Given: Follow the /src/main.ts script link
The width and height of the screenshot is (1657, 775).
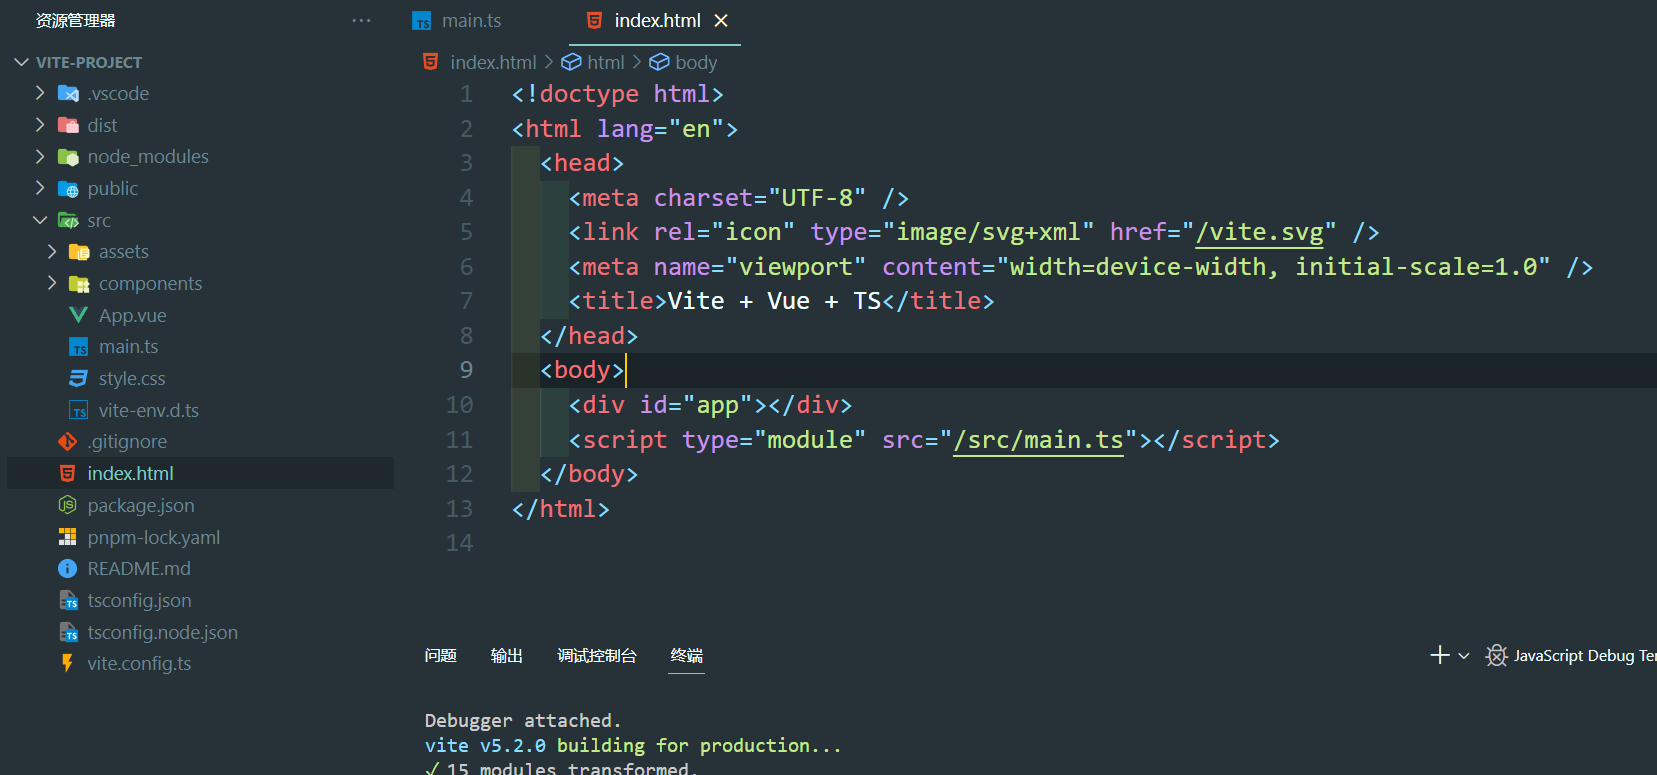Looking at the screenshot, I should tap(1038, 440).
